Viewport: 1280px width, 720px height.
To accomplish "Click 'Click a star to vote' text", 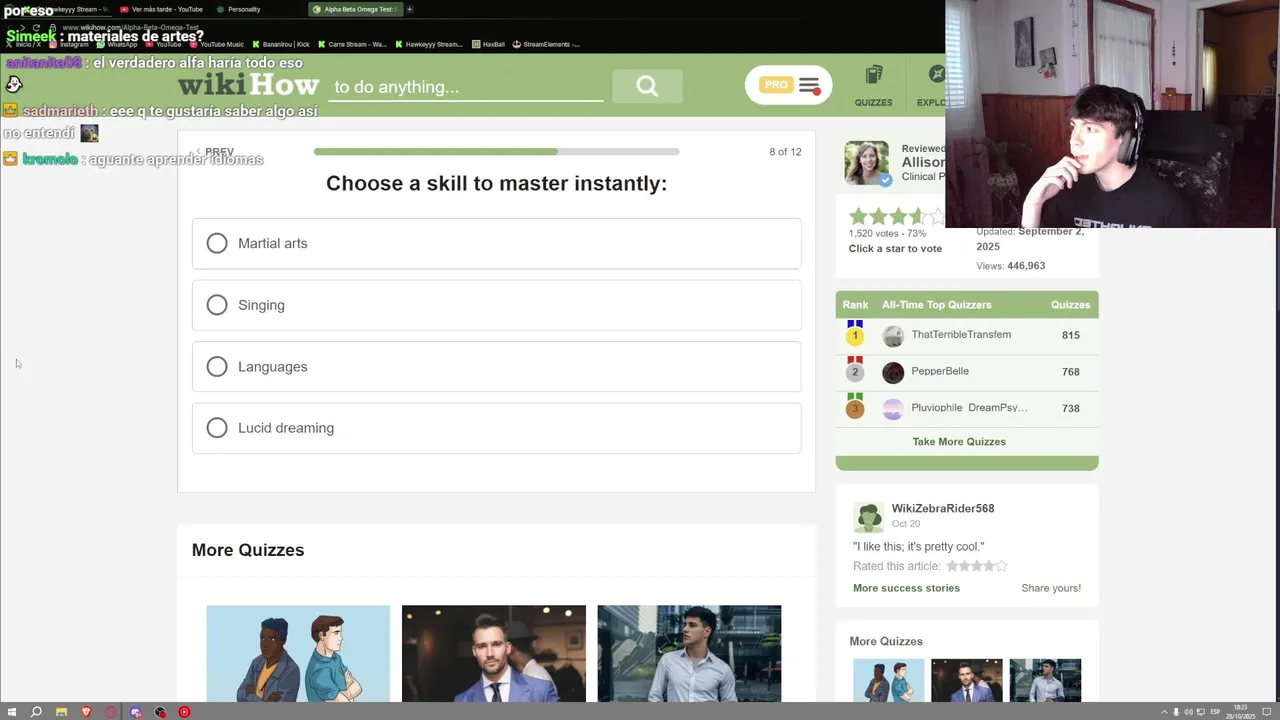I will pyautogui.click(x=895, y=249).
